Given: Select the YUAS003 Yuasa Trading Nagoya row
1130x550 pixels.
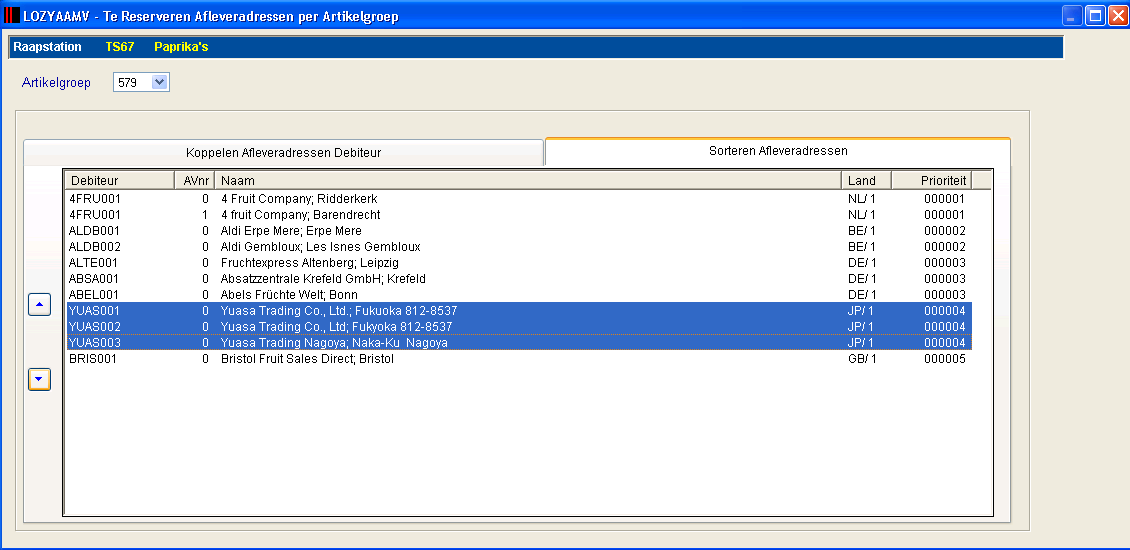Looking at the screenshot, I should [x=519, y=343].
